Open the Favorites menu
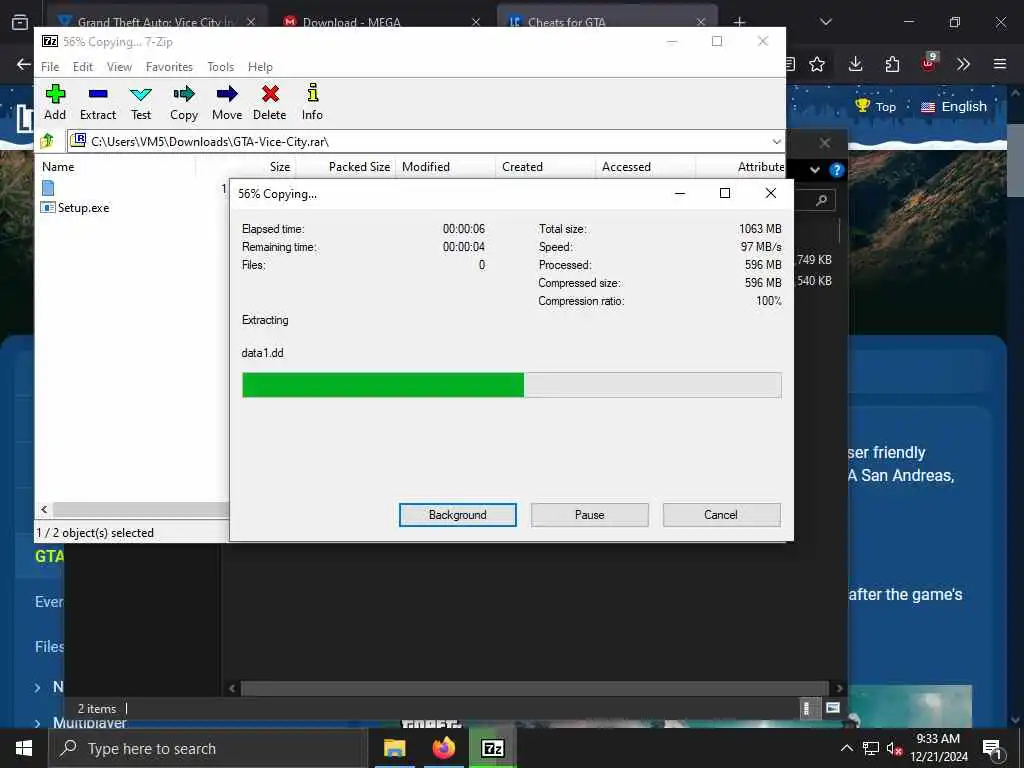 [169, 67]
